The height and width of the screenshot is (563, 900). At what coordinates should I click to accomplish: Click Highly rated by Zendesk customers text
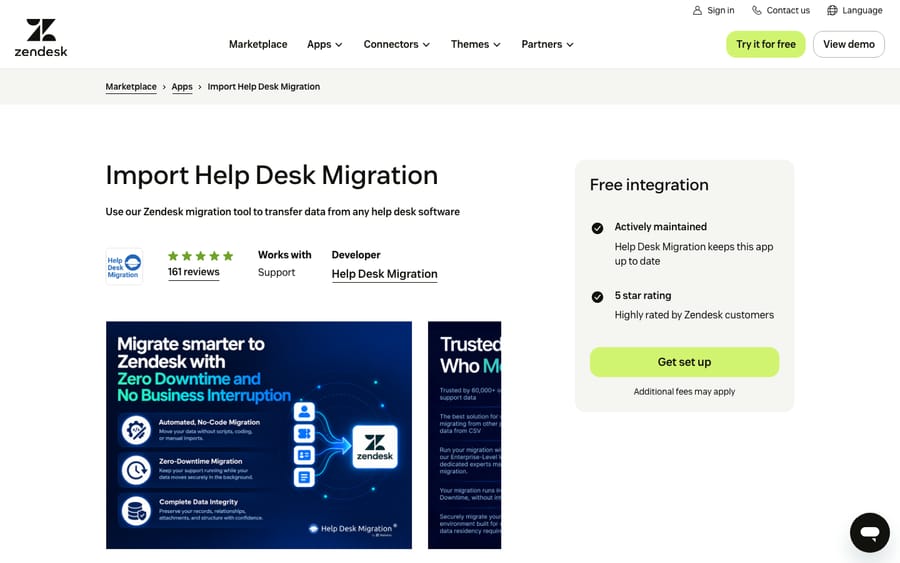click(694, 315)
